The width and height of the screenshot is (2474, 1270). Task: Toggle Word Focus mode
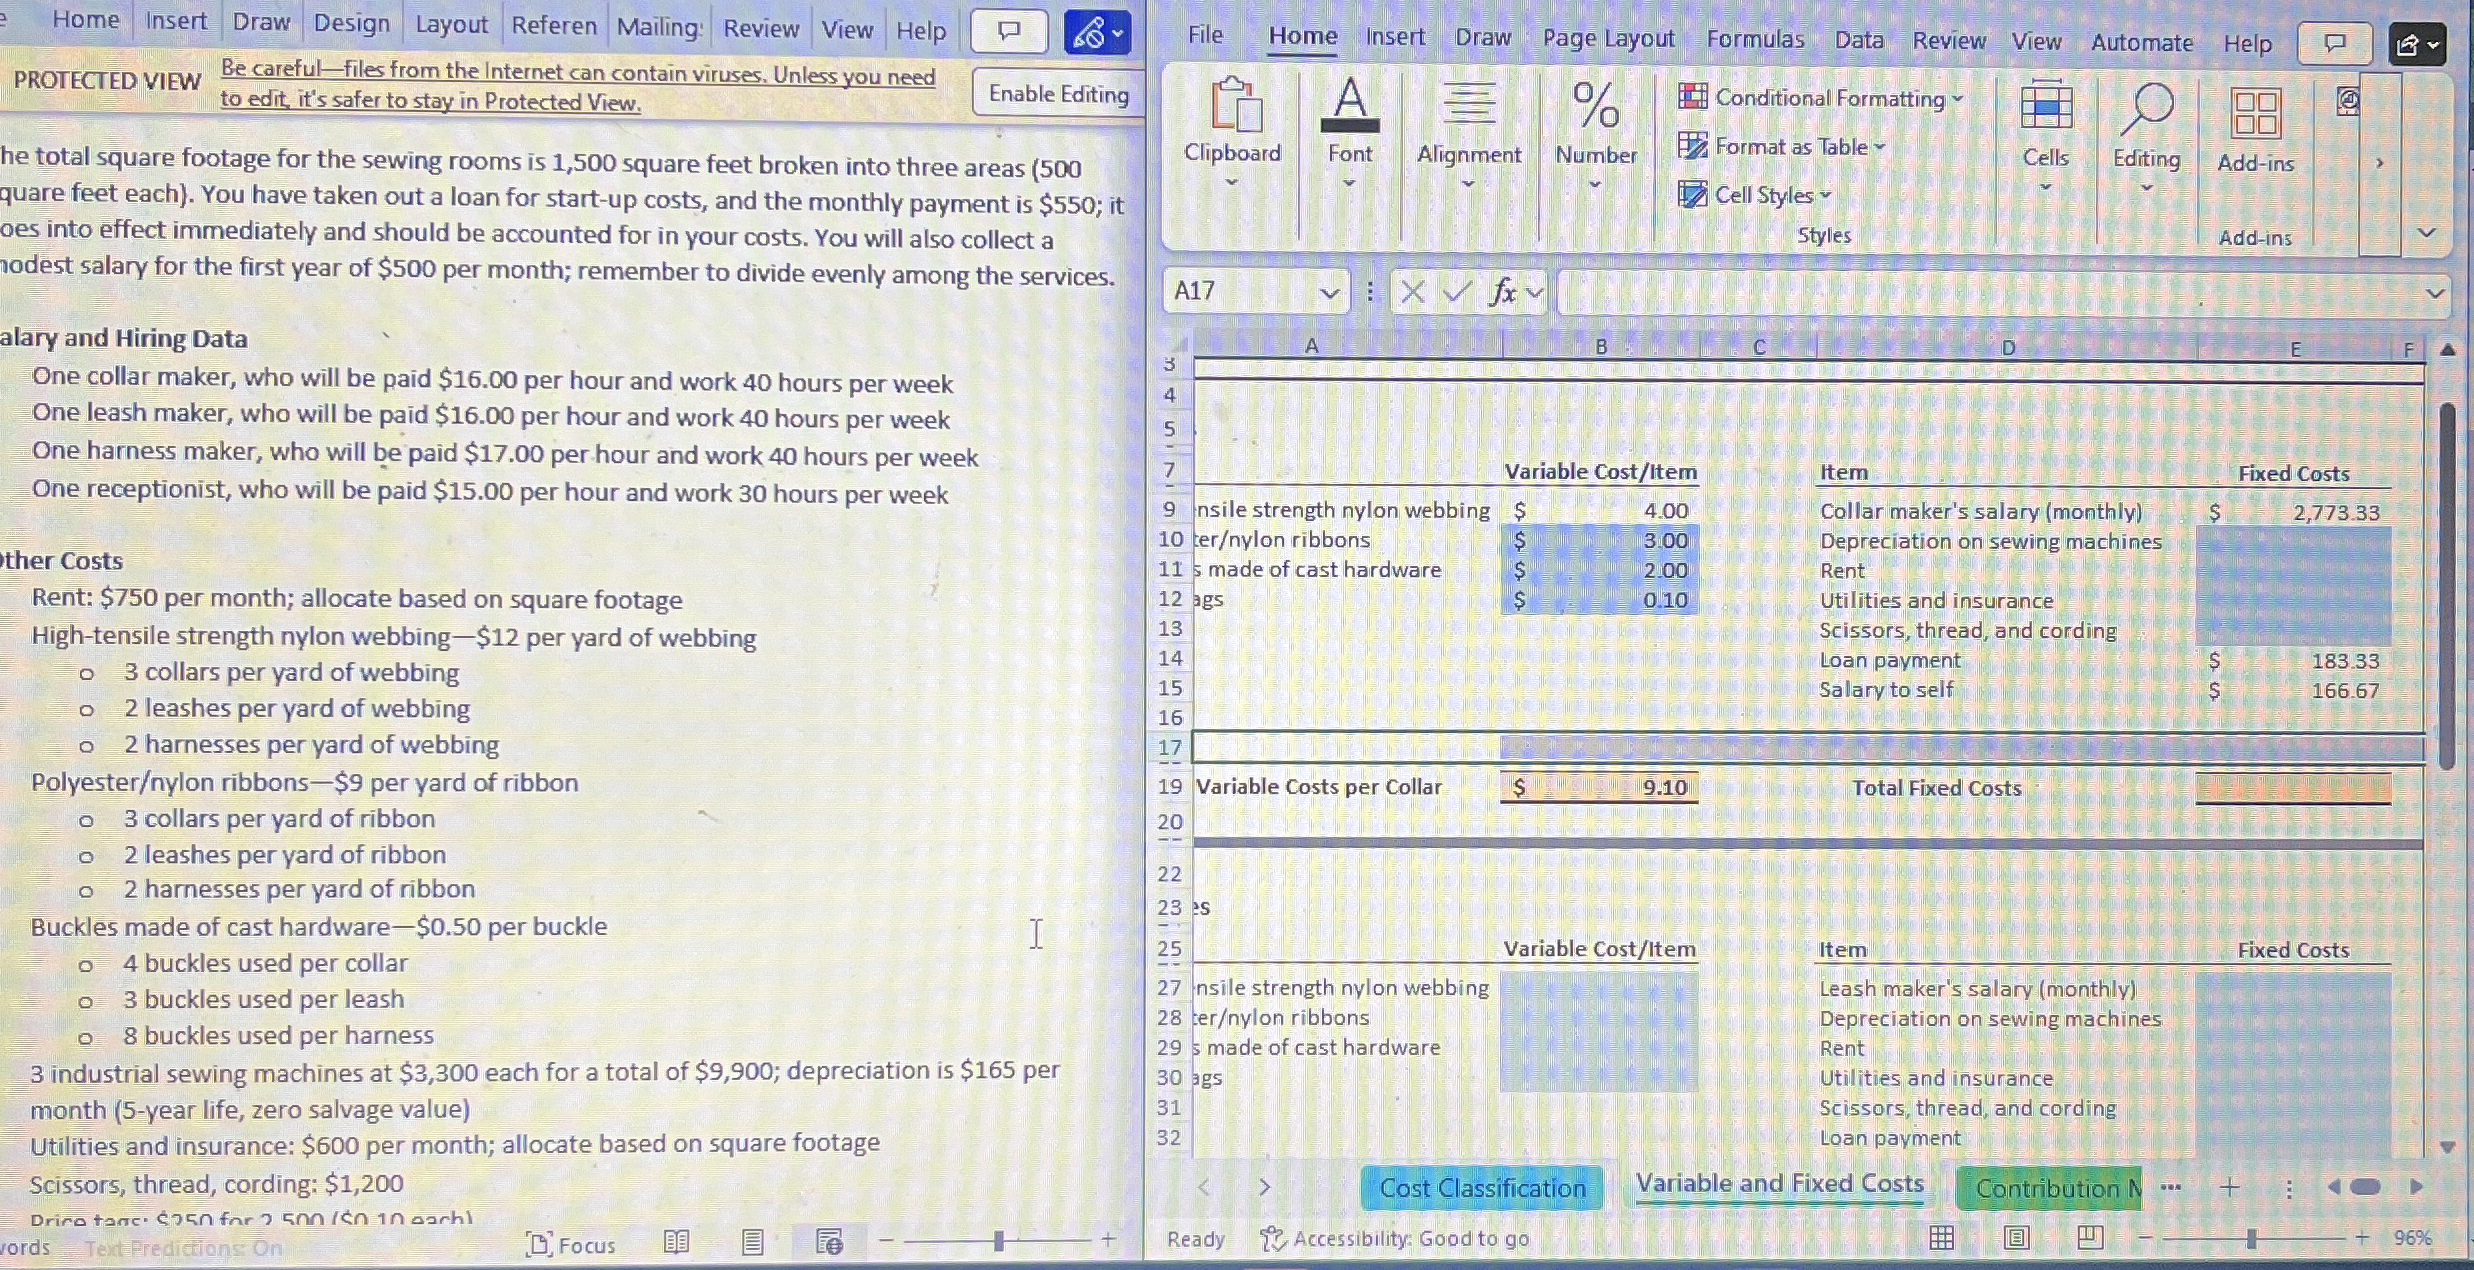pos(572,1244)
